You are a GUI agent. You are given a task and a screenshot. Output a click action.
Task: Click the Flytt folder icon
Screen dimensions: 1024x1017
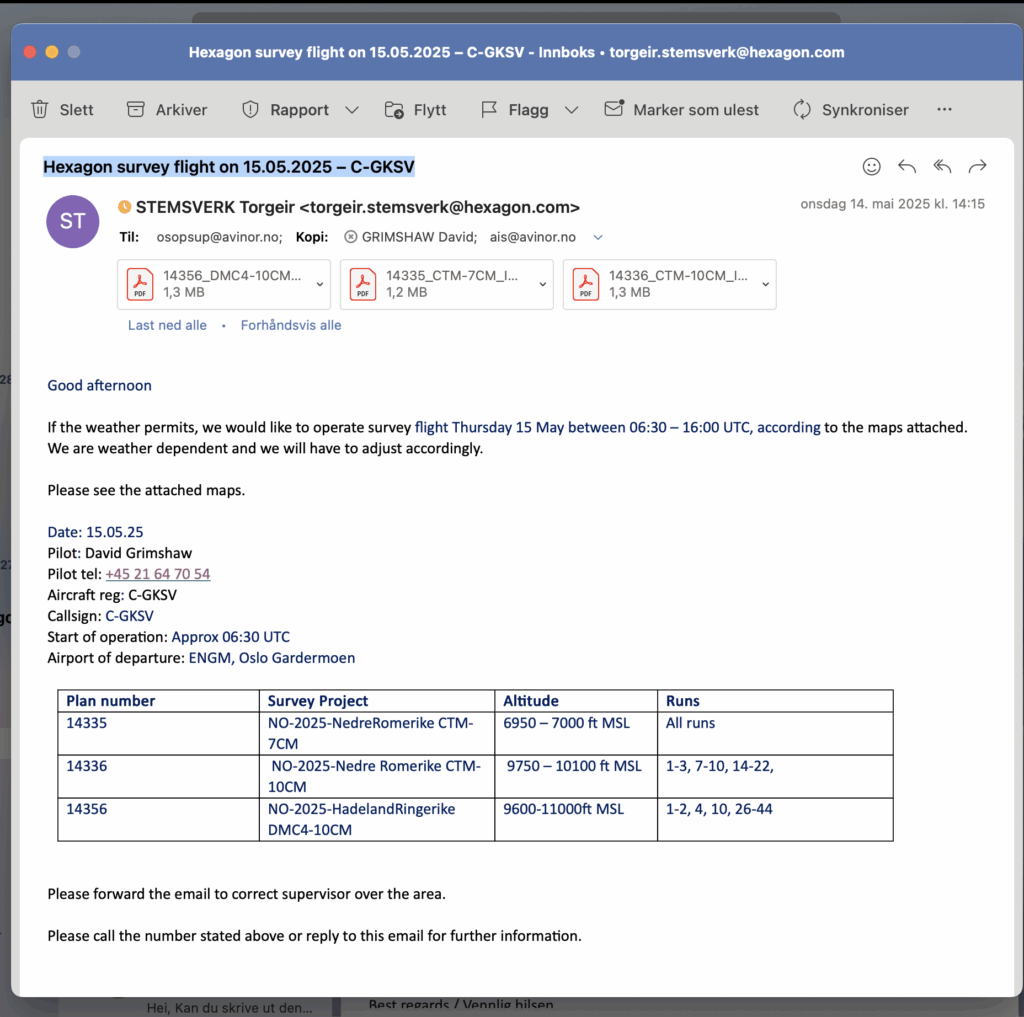coord(394,109)
